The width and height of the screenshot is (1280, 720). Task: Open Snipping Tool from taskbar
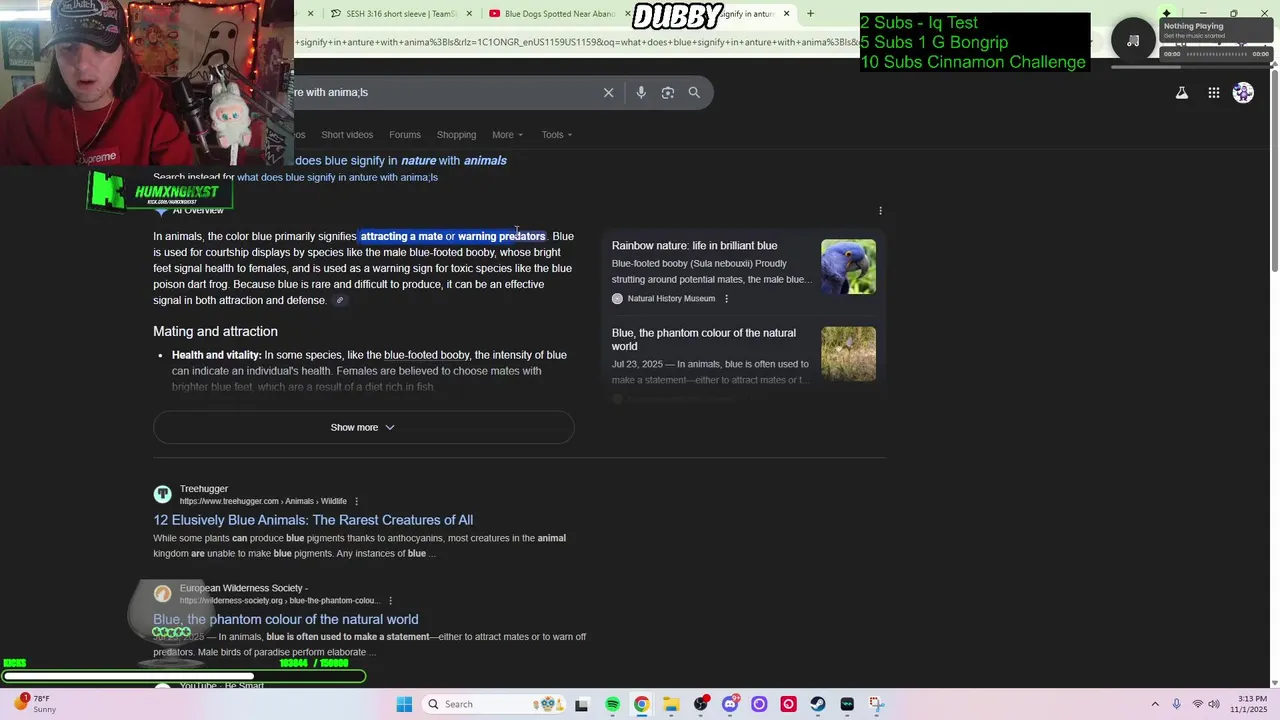(877, 704)
